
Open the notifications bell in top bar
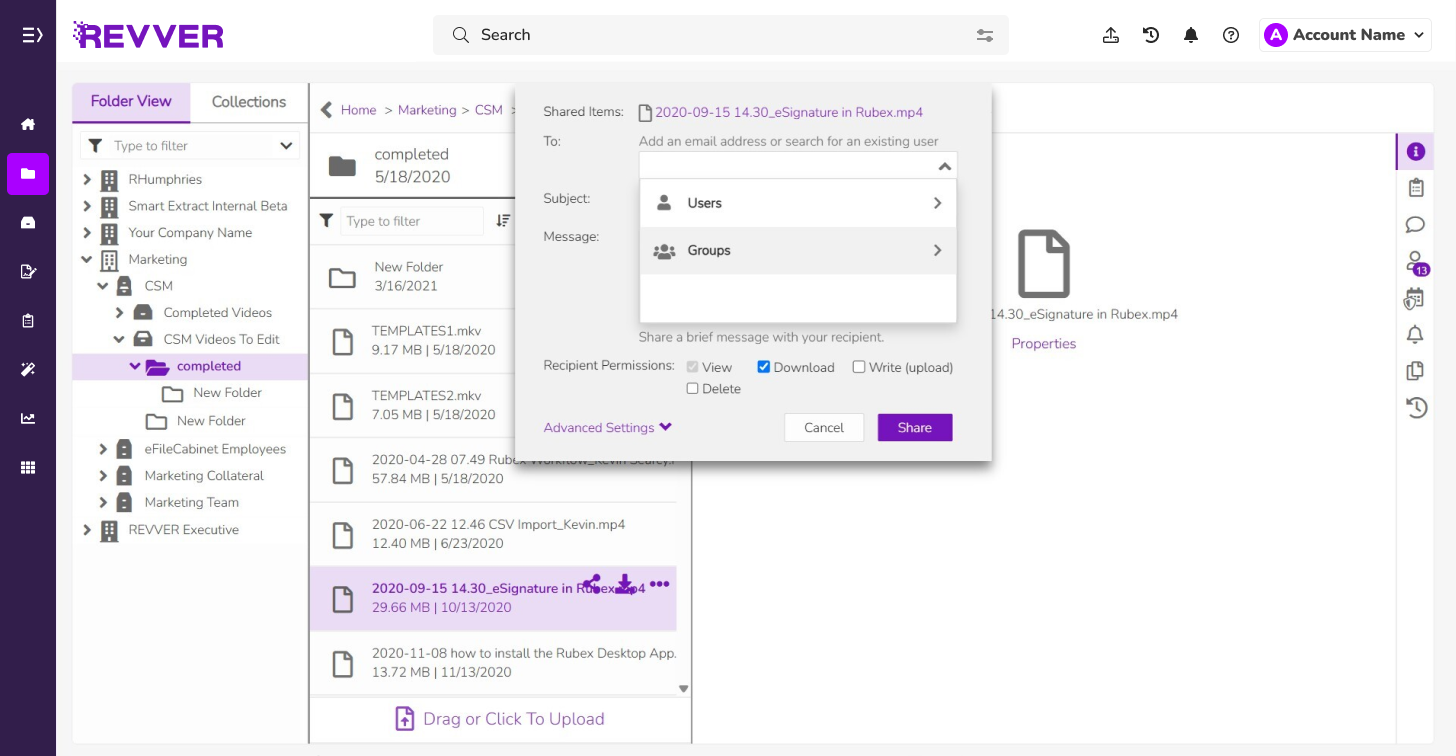coord(1190,34)
